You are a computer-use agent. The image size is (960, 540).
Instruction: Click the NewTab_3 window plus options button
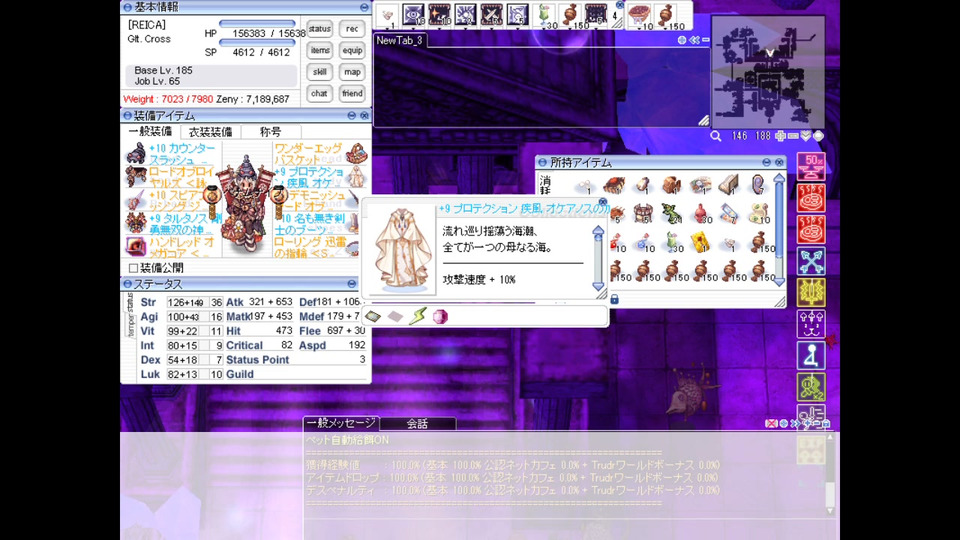tap(681, 40)
